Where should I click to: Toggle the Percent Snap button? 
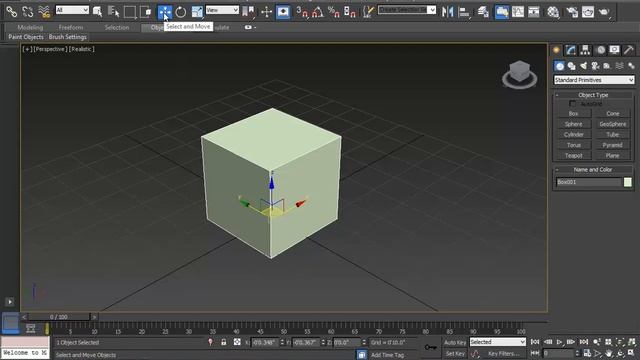333,12
